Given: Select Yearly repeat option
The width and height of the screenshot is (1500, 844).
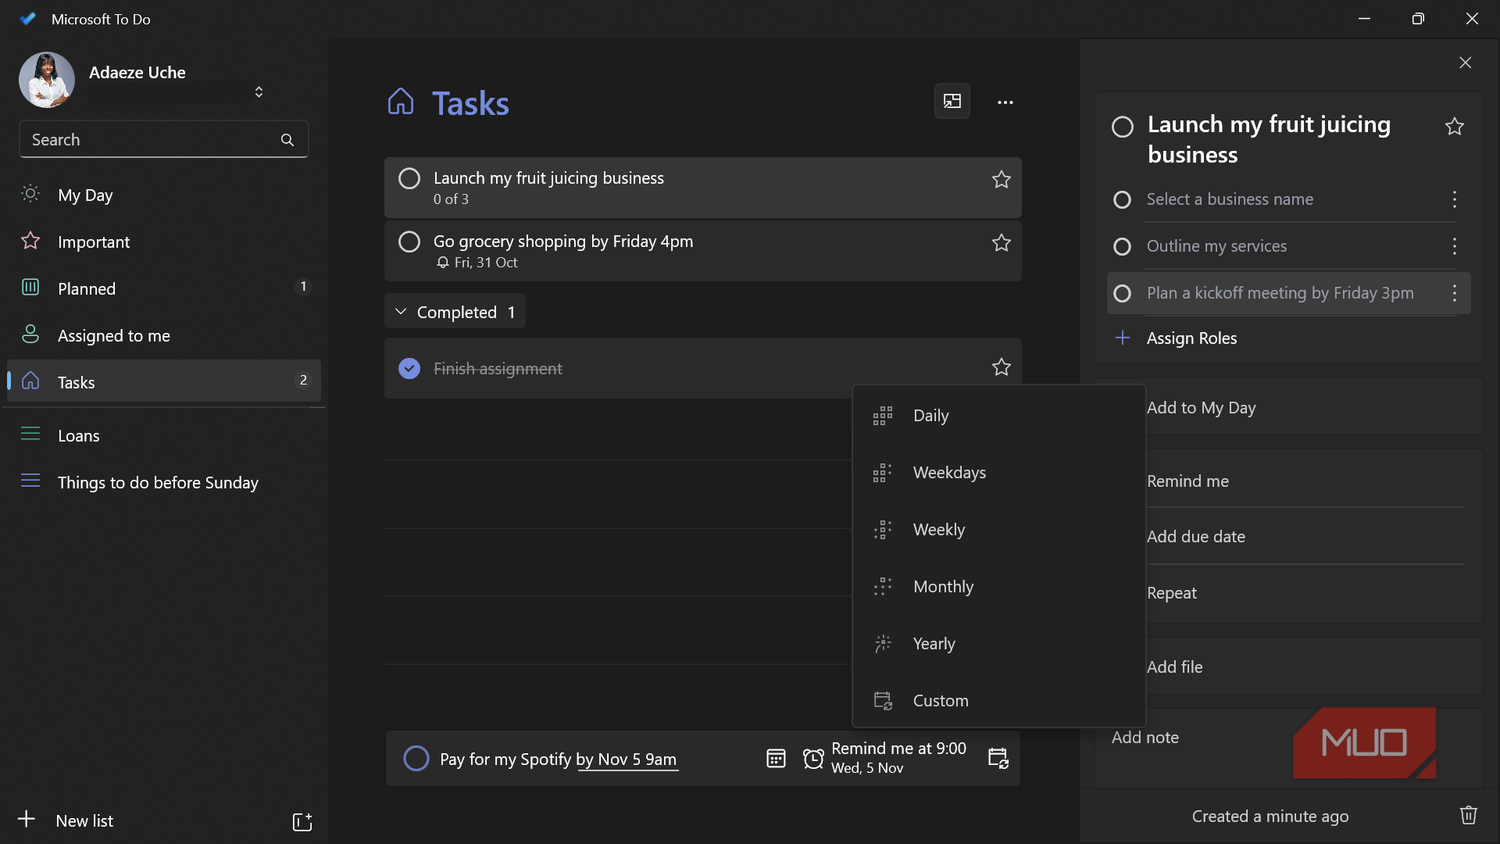Looking at the screenshot, I should [998, 644].
